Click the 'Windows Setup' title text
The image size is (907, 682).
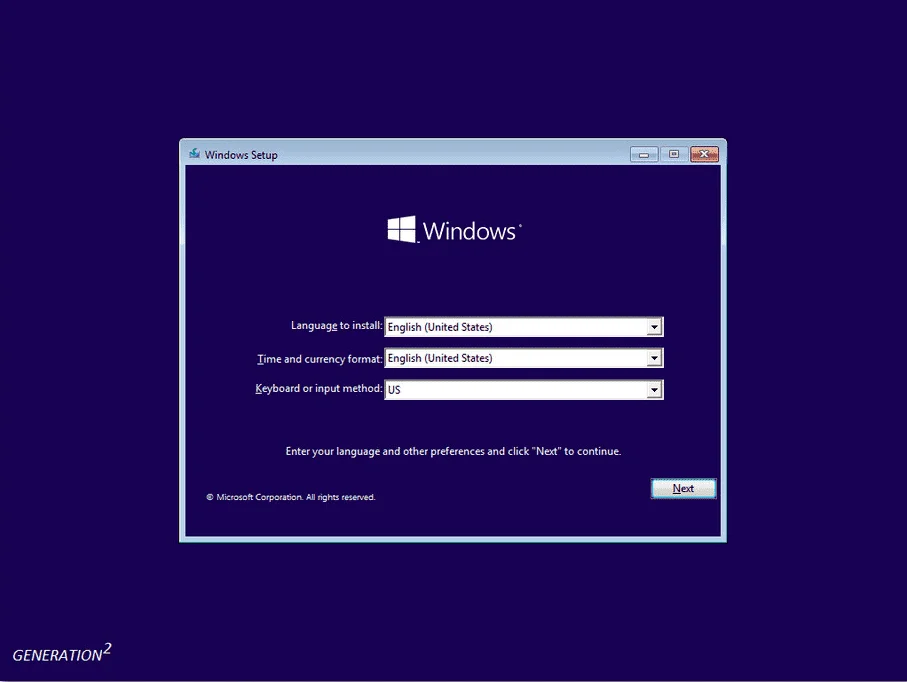click(x=241, y=155)
